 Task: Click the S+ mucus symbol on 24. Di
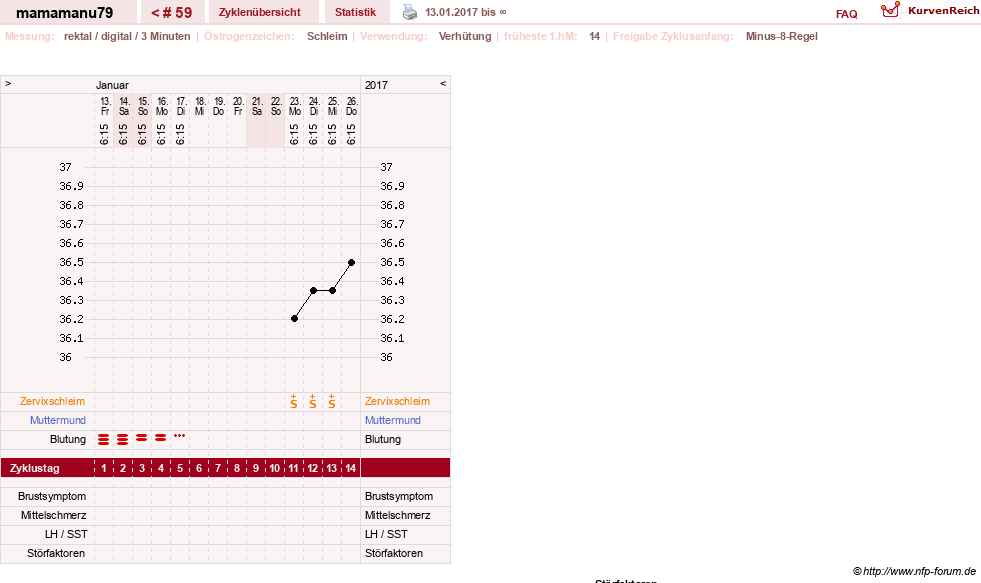[x=313, y=401]
